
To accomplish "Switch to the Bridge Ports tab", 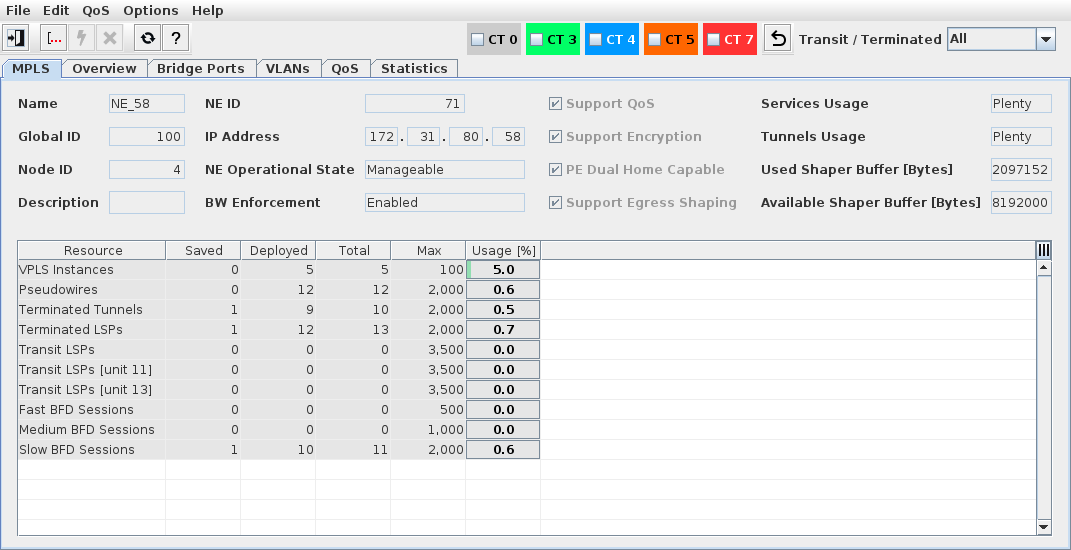I will click(x=201, y=68).
